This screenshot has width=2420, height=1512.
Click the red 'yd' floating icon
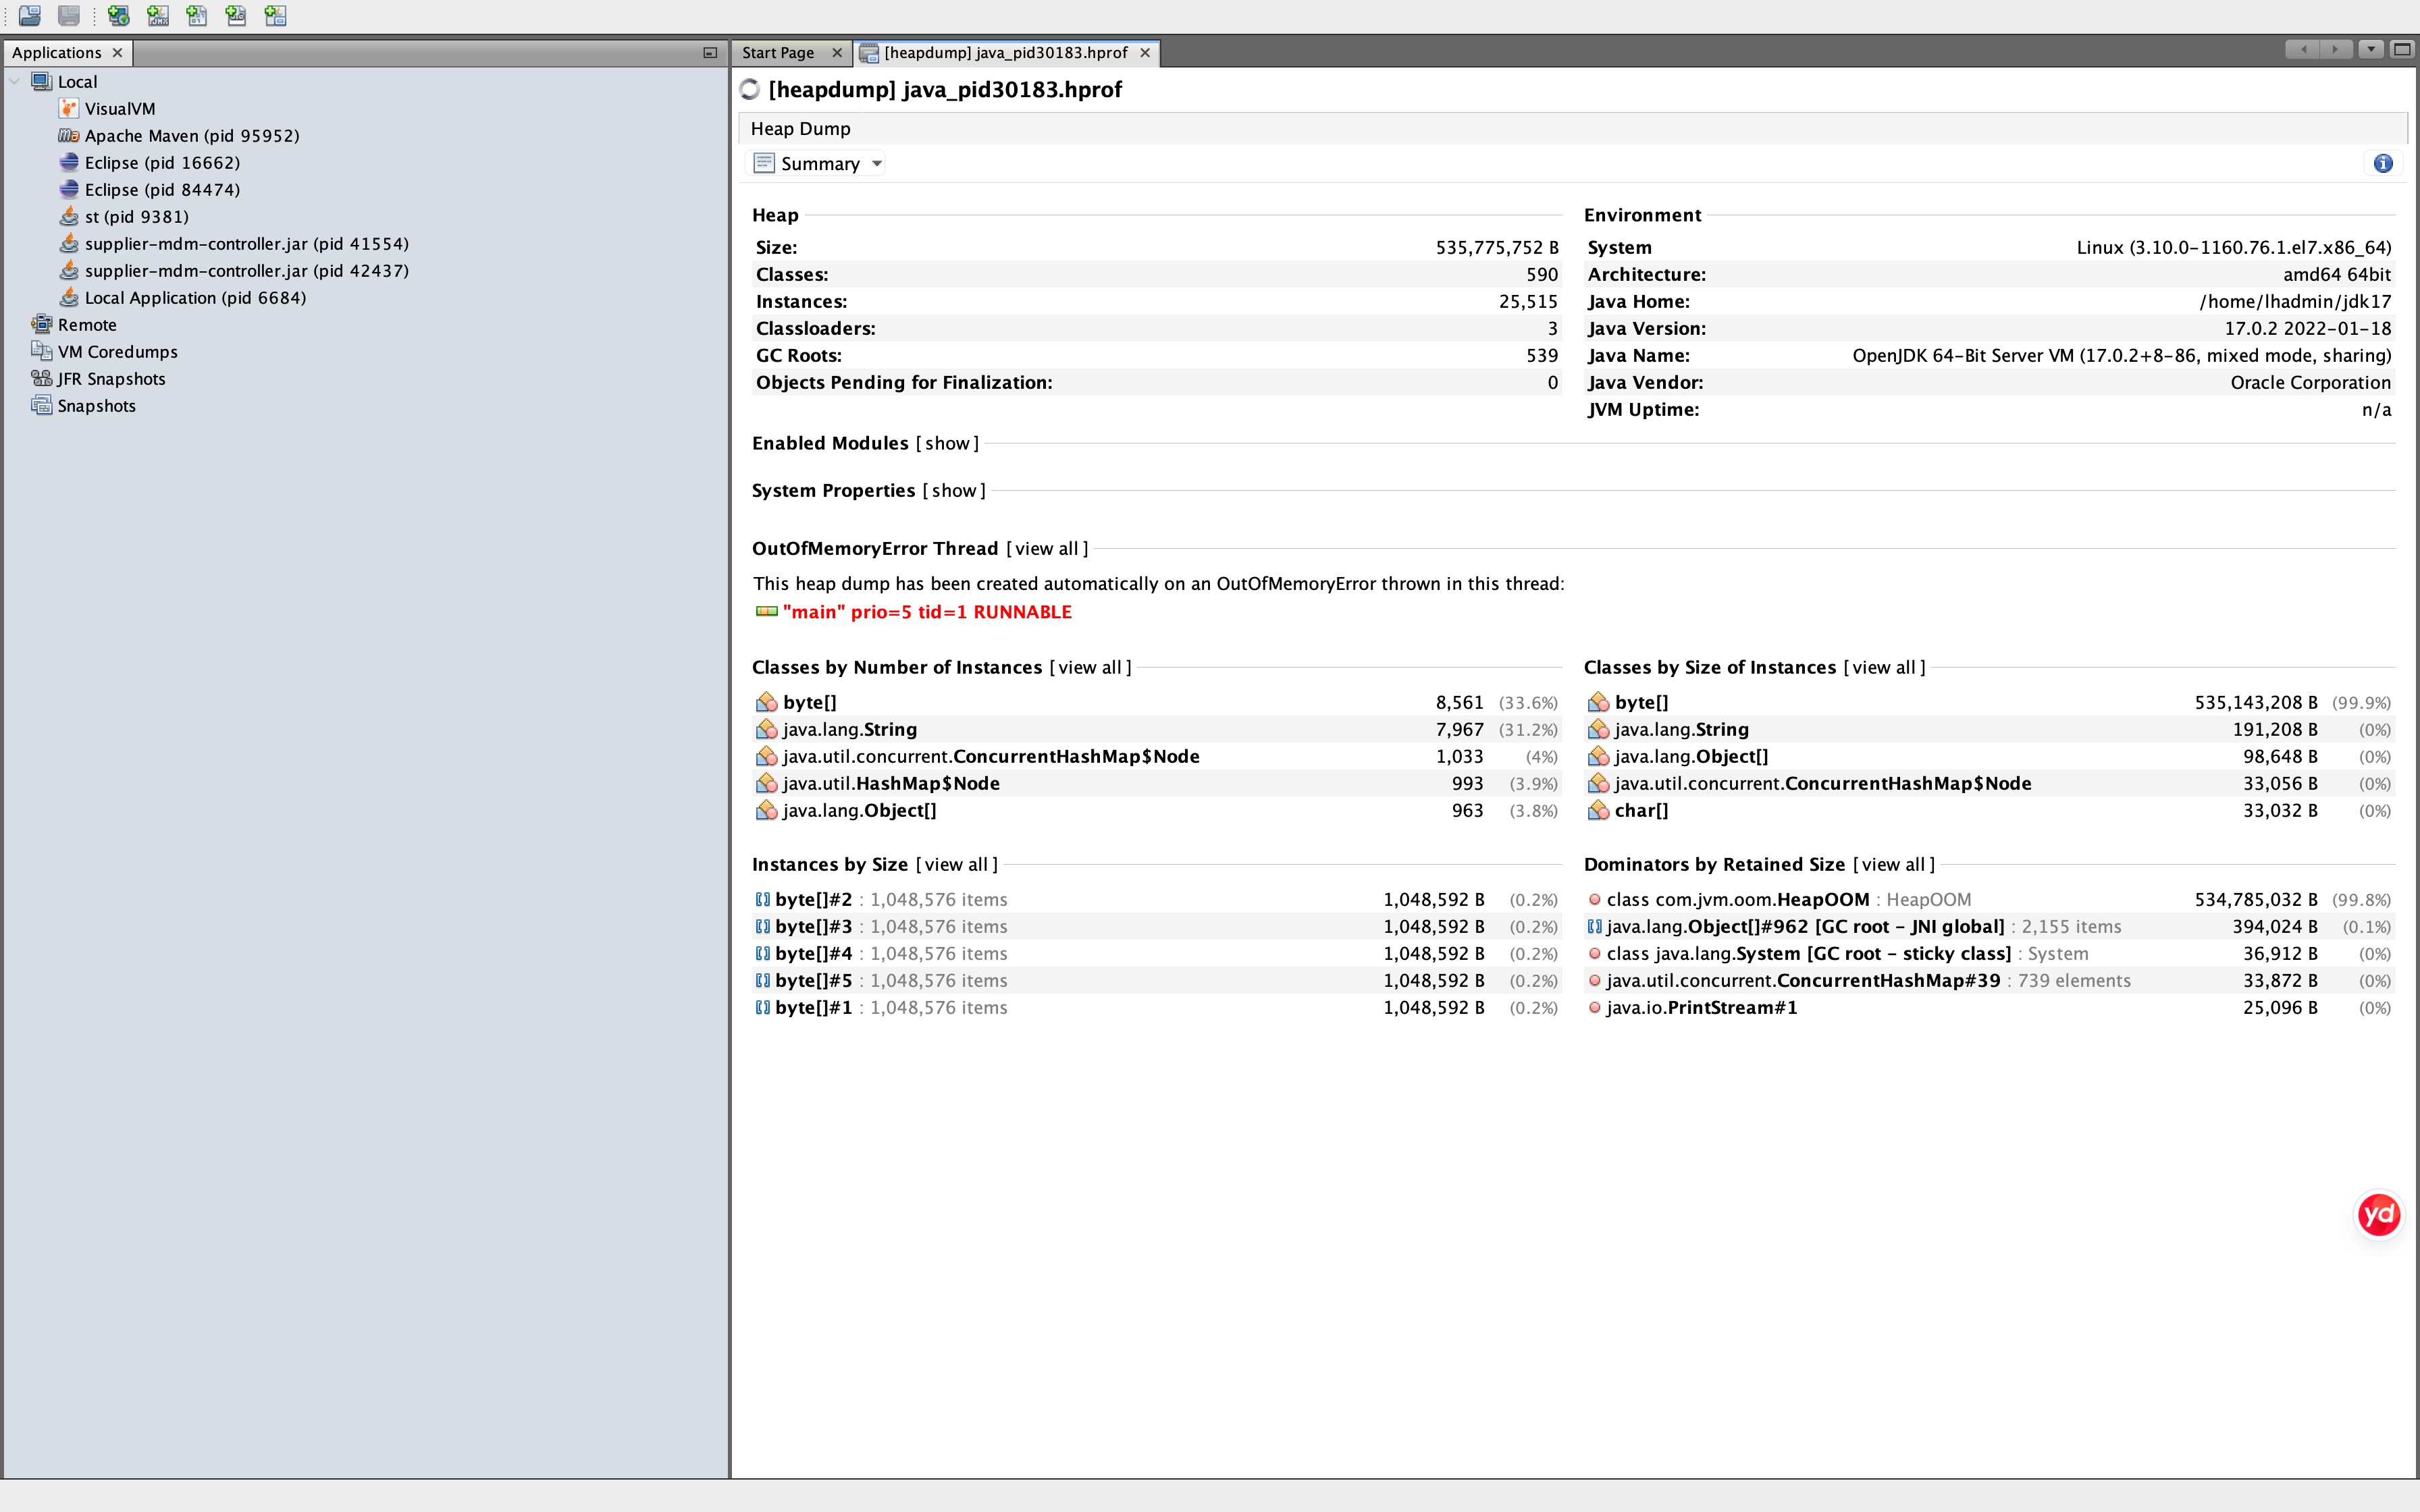tap(2379, 1214)
